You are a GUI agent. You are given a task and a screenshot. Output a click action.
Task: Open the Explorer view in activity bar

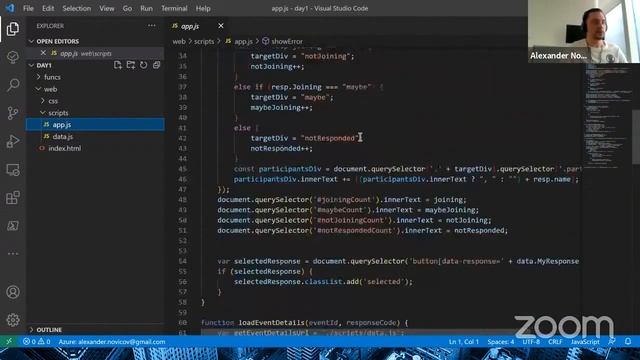click(13, 29)
